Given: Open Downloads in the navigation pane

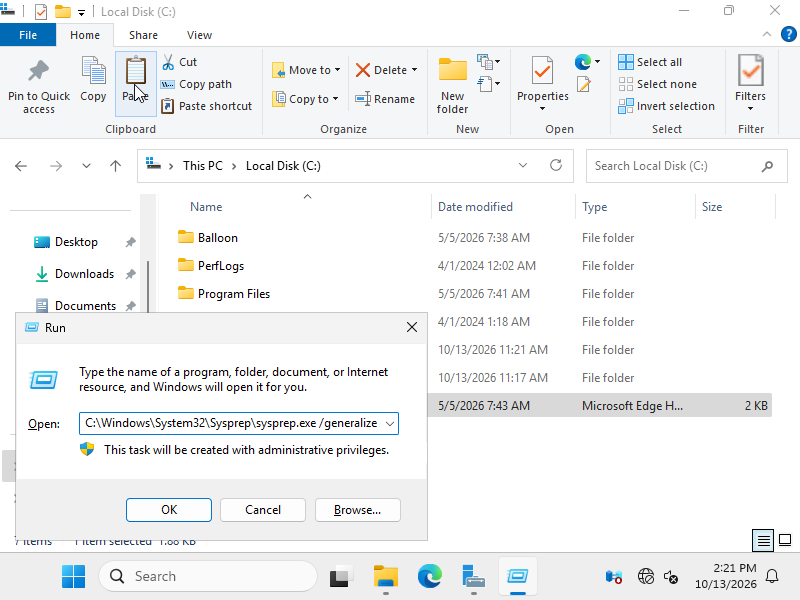Looking at the screenshot, I should [x=84, y=274].
